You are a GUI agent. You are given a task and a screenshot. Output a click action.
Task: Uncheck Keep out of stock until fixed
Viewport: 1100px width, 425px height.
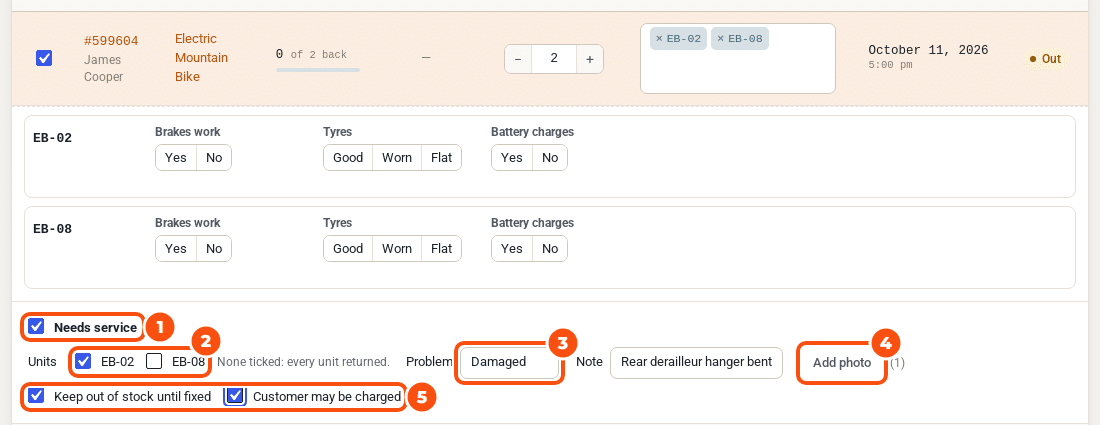tap(36, 396)
